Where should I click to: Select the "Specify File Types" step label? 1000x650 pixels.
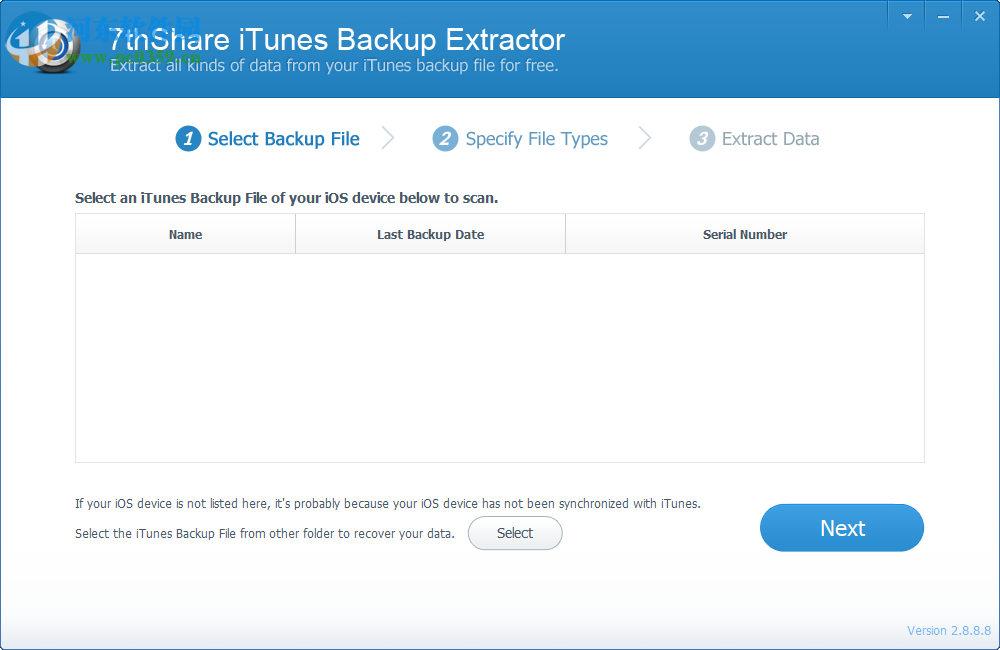click(537, 138)
